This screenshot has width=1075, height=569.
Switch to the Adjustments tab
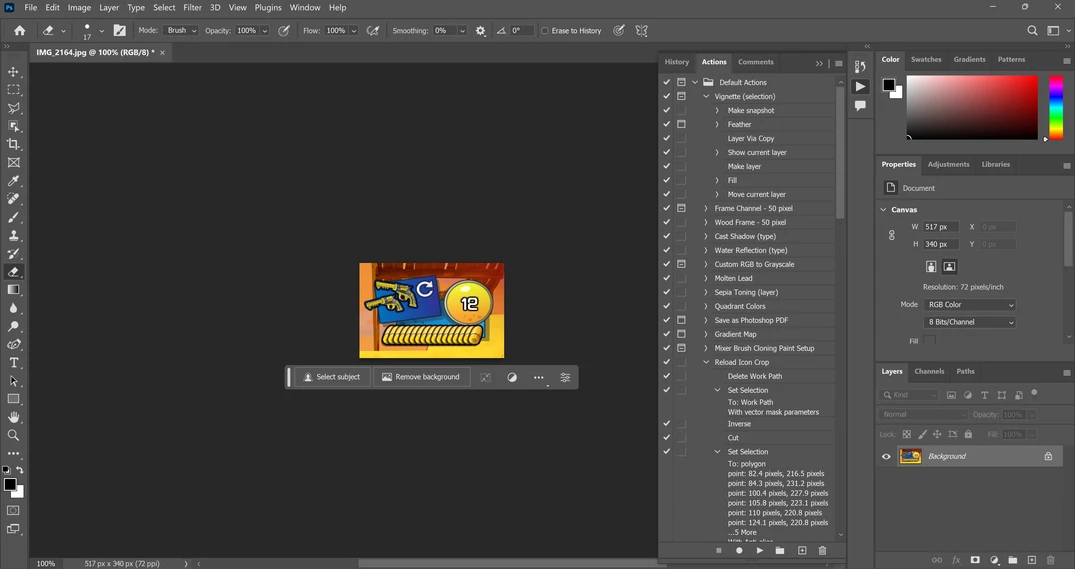click(x=948, y=165)
